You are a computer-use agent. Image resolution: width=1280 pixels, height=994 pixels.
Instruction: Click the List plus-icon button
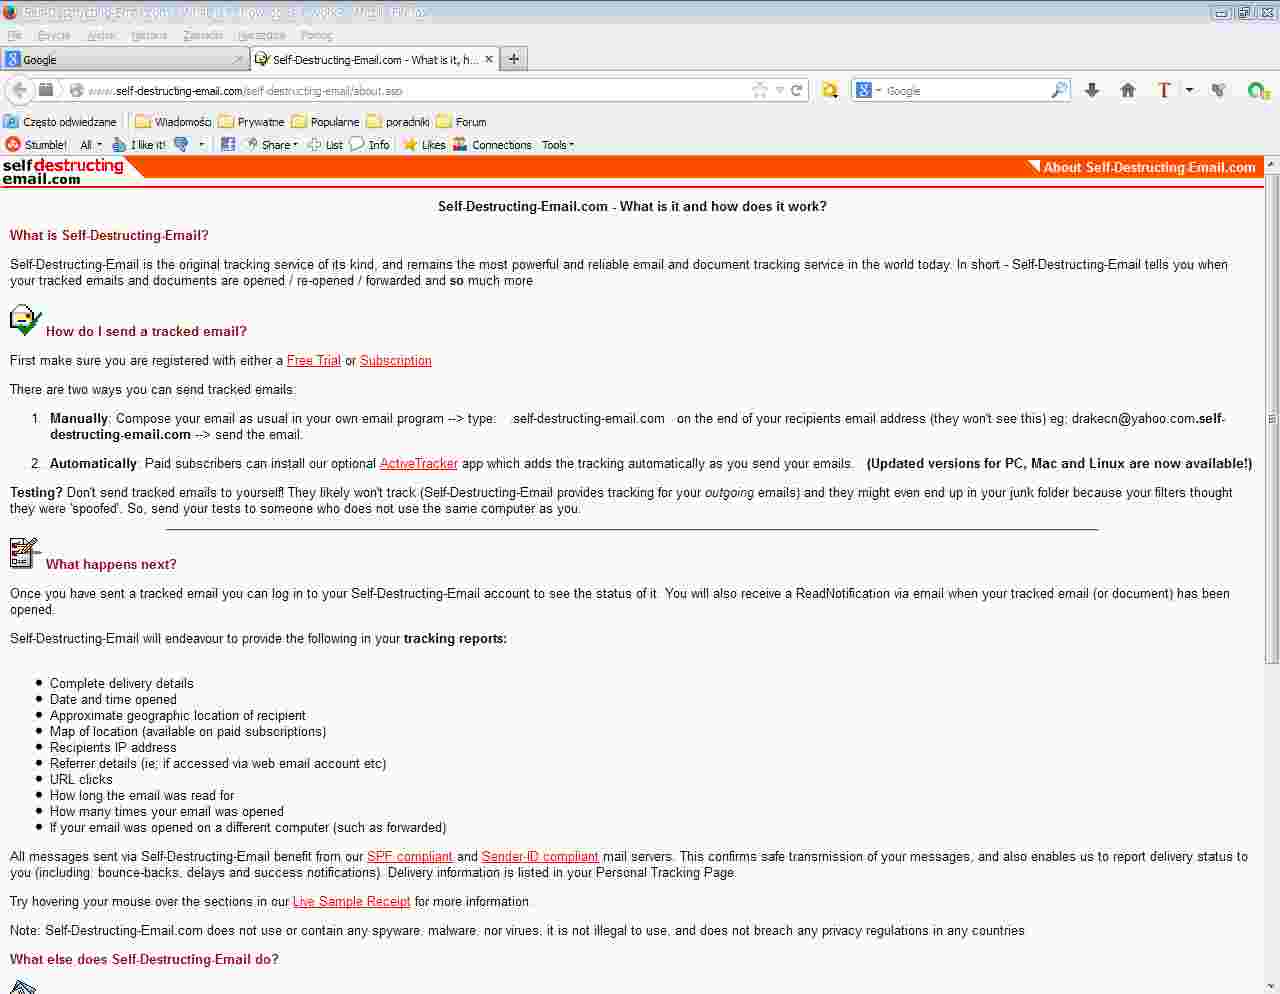click(x=325, y=145)
